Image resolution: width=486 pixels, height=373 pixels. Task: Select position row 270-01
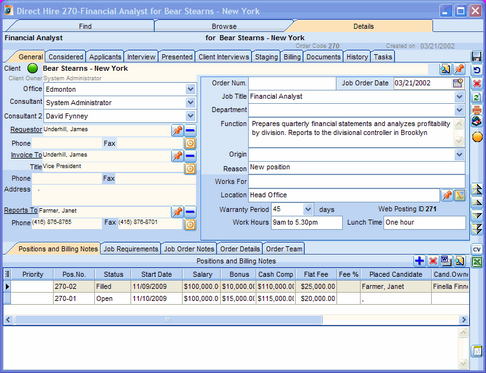click(237, 299)
